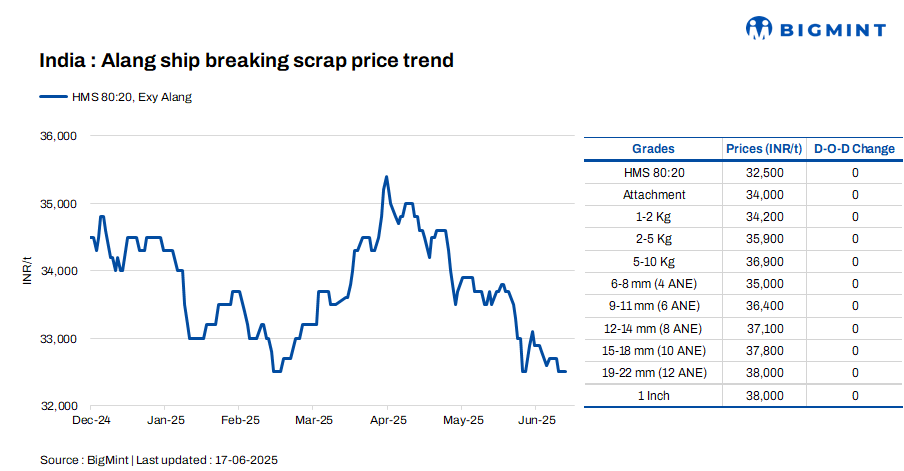Select the 1 Inch grade row

(654, 395)
